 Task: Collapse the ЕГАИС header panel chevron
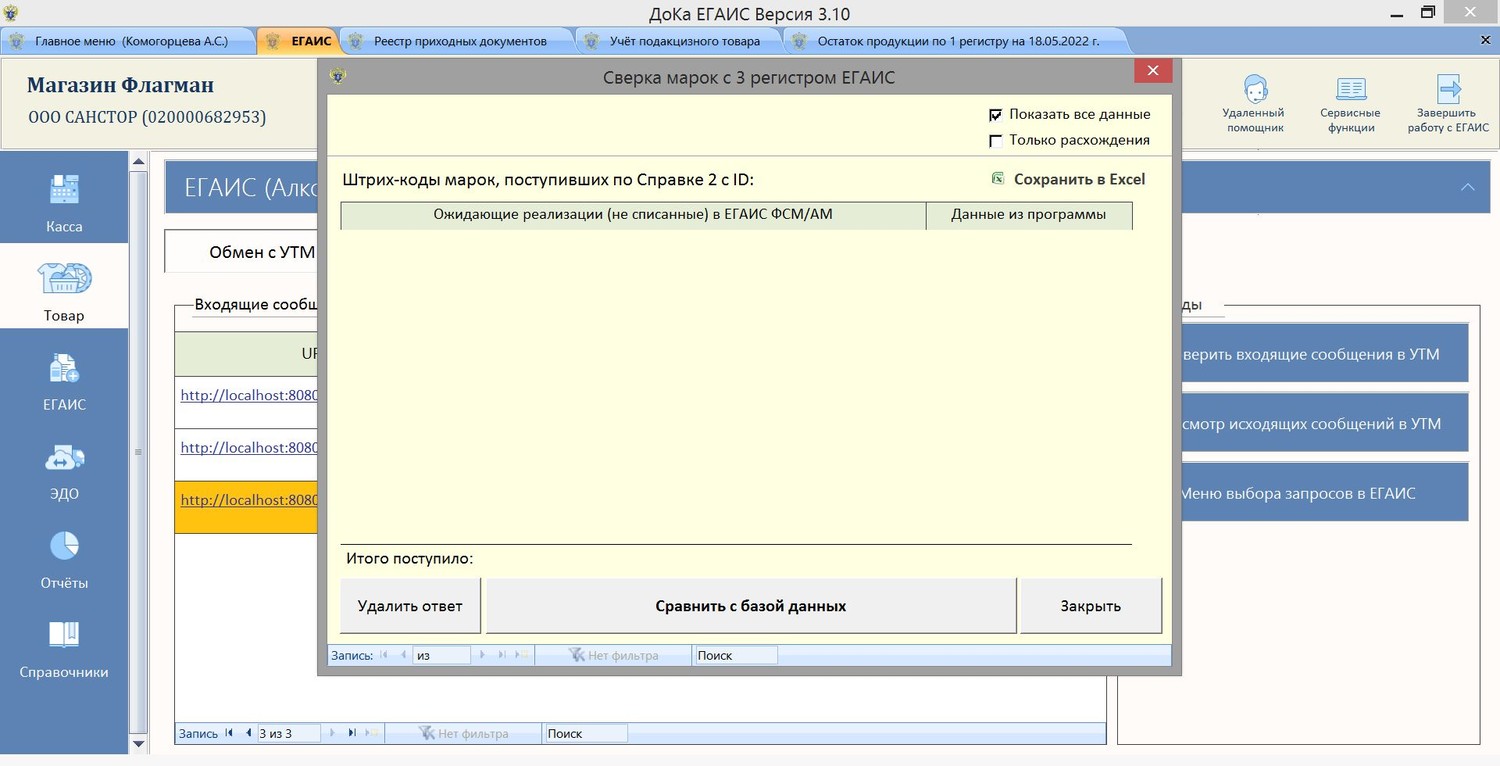click(1467, 187)
